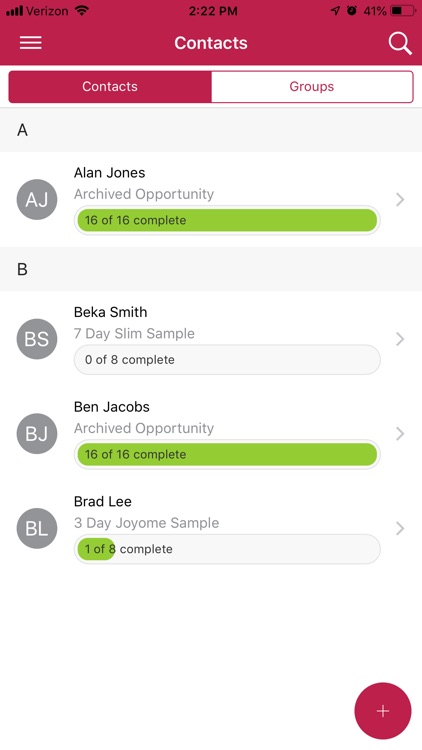The width and height of the screenshot is (422, 750).
Task: Tap the BL avatar circle
Action: pyautogui.click(x=37, y=529)
